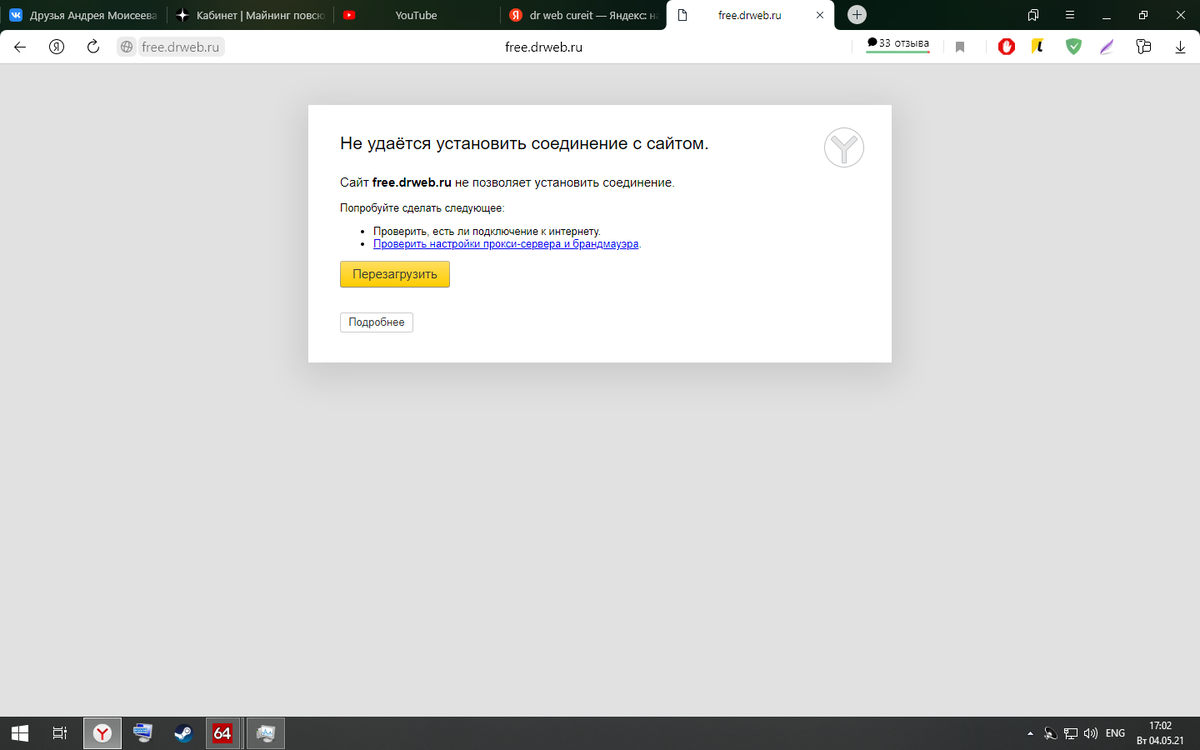Viewport: 1200px width, 750px height.
Task: Click the bold free.drweb.ru text in message
Action: pyautogui.click(x=412, y=182)
